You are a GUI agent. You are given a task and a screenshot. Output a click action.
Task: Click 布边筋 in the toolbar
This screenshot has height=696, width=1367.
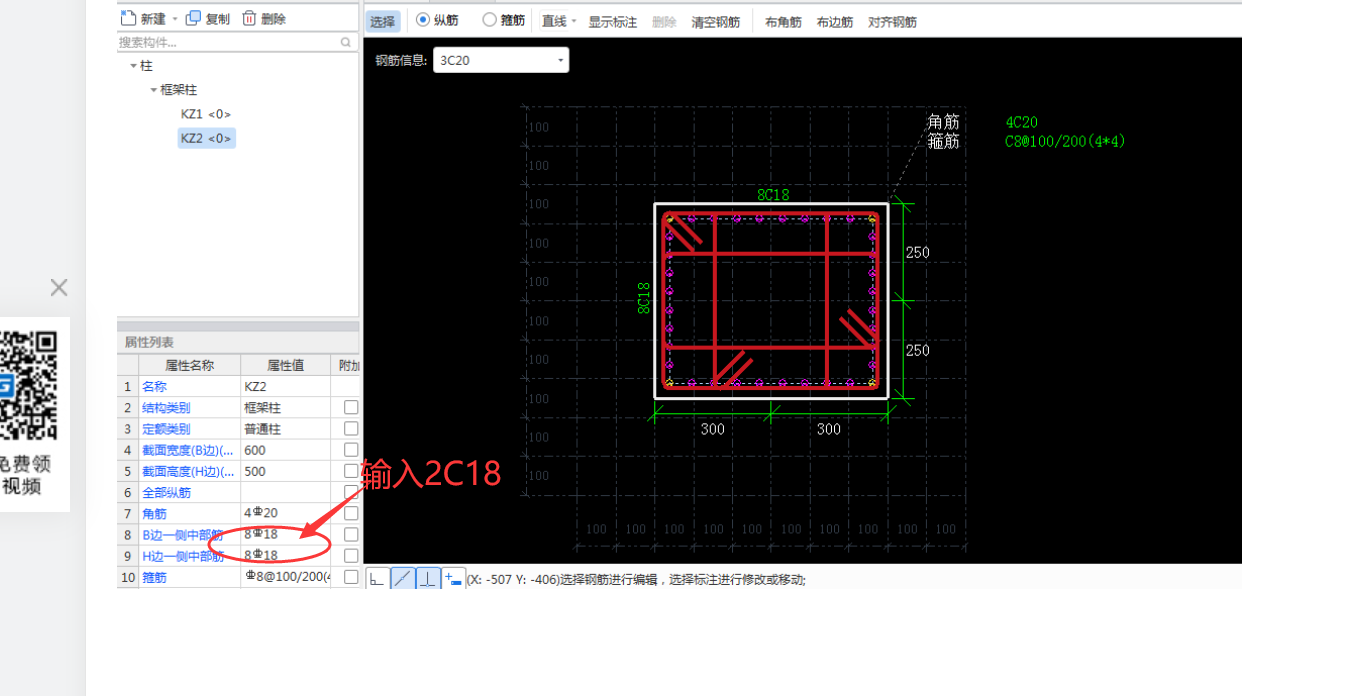pos(835,22)
